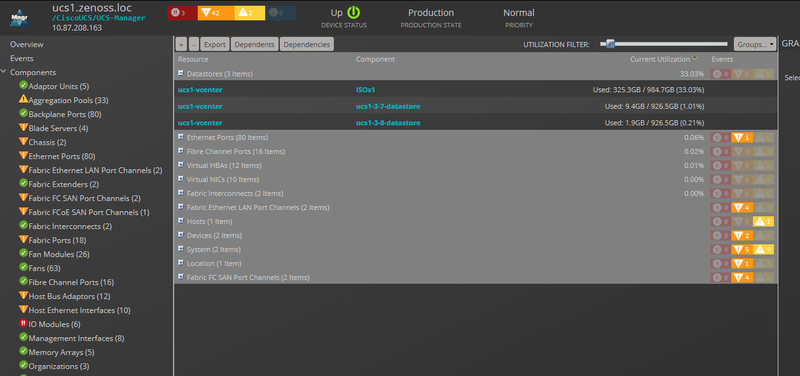
Task: Click the Events column header
Action: (x=722, y=59)
